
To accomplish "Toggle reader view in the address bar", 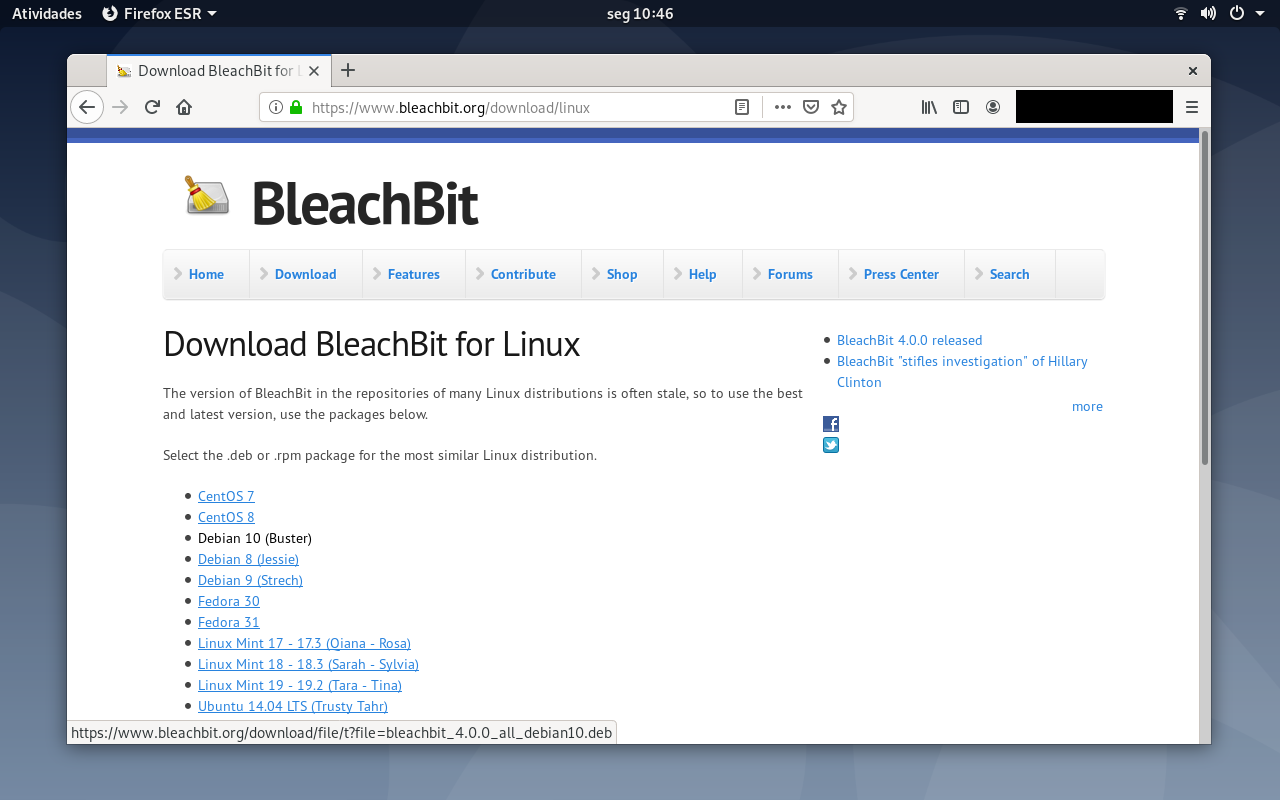I will tap(742, 107).
